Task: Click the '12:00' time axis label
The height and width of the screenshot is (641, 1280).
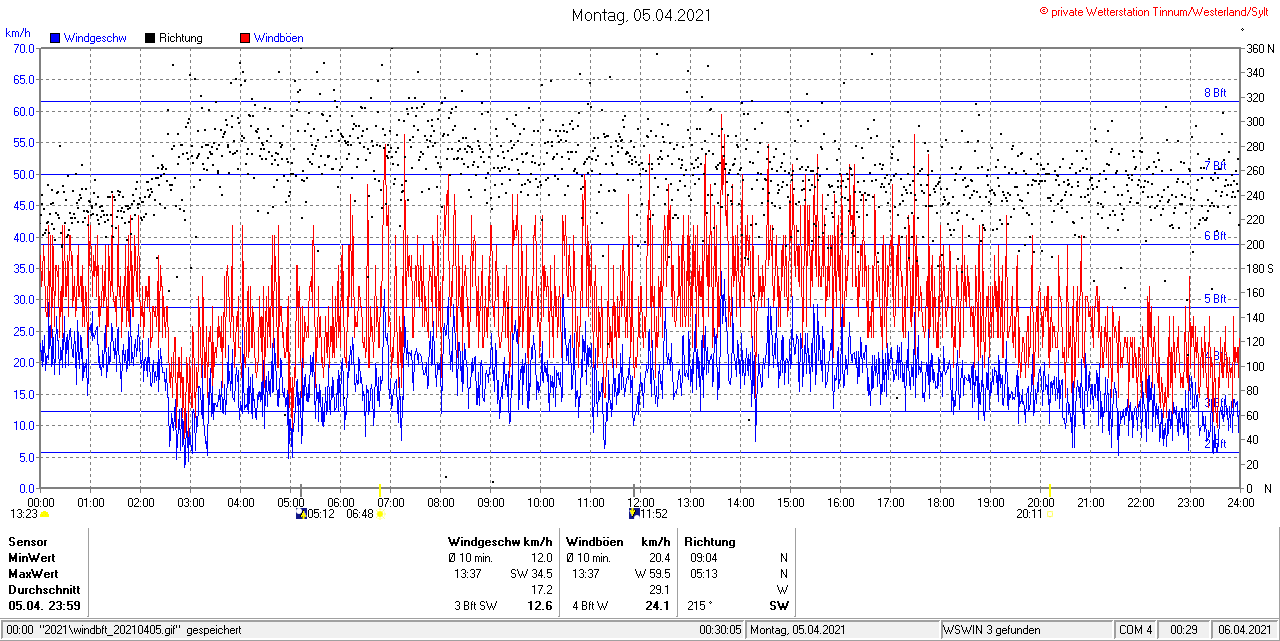Action: click(x=641, y=502)
